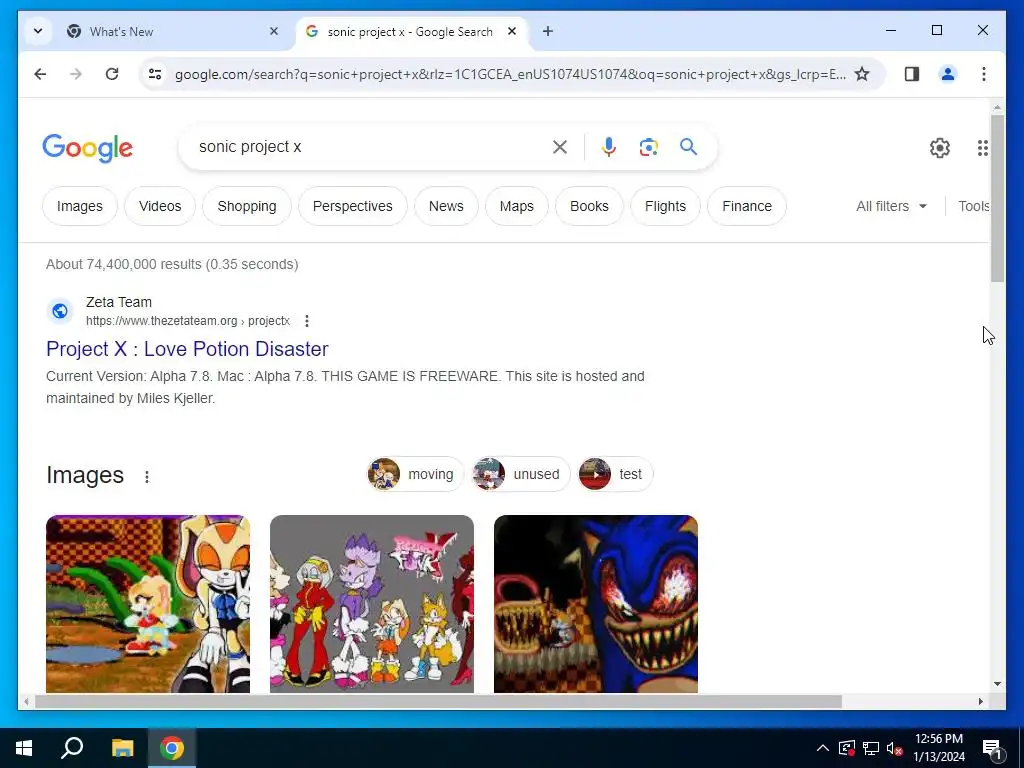This screenshot has height=768, width=1024.
Task: Expand the All filters dropdown
Action: 891,206
